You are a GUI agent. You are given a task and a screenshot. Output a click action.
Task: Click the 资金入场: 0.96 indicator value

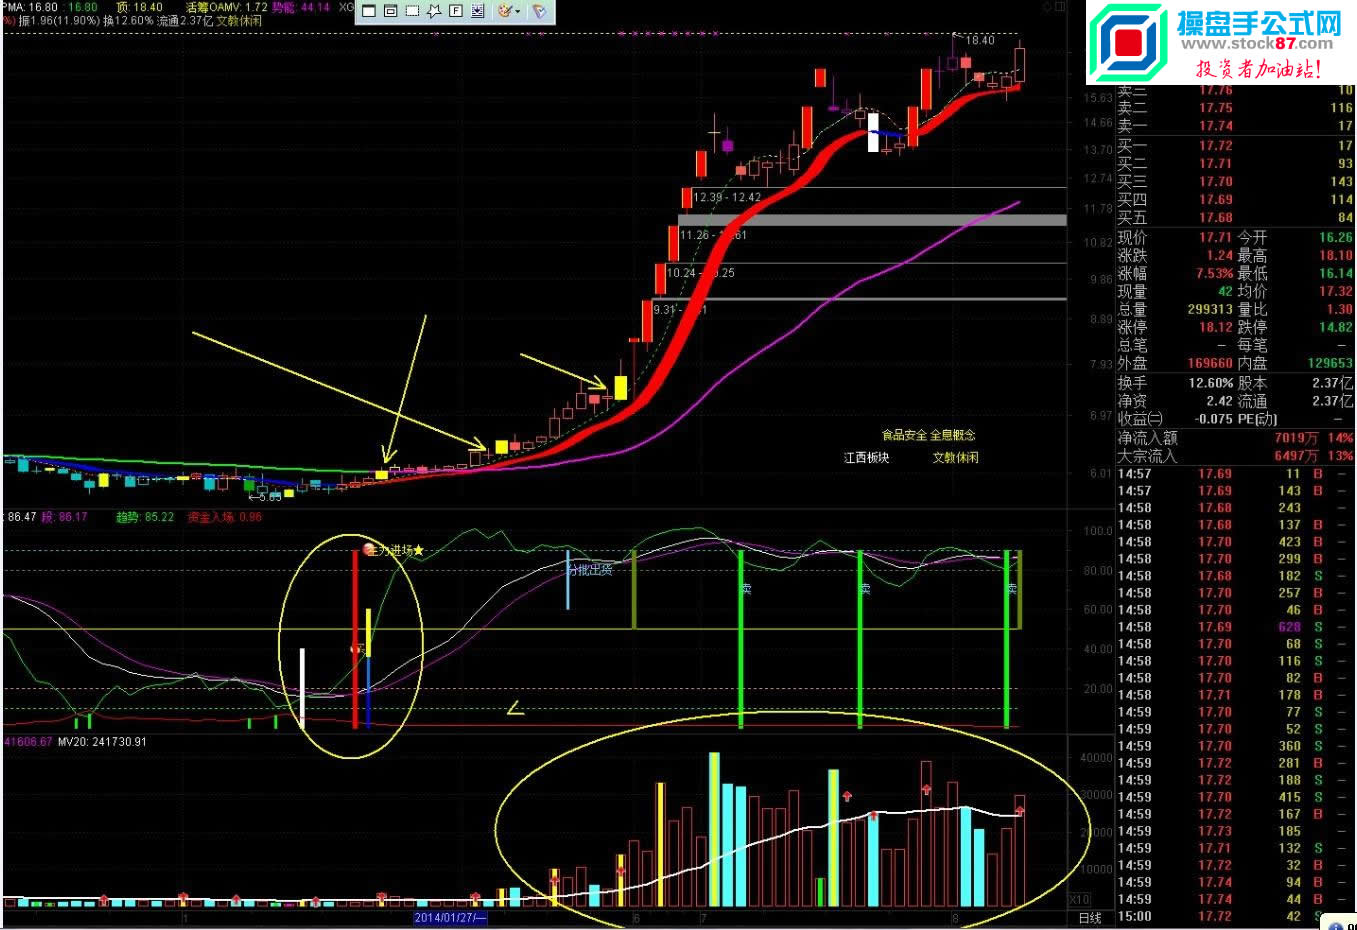click(x=225, y=517)
